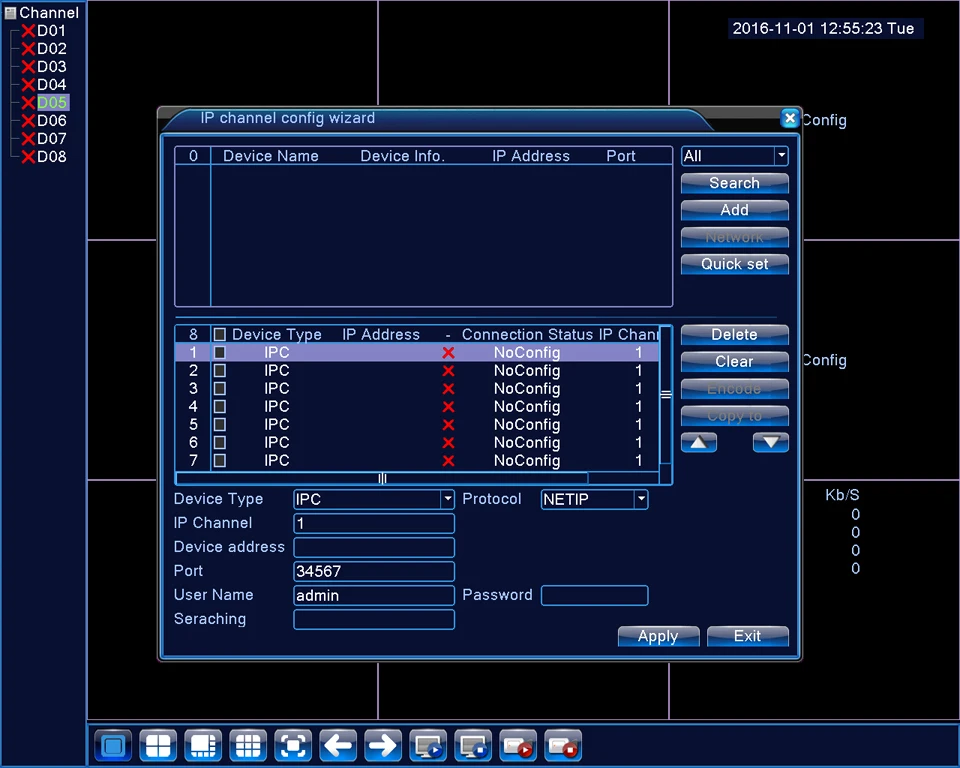960x768 pixels.
Task: Click the Password input field
Action: pyautogui.click(x=594, y=595)
